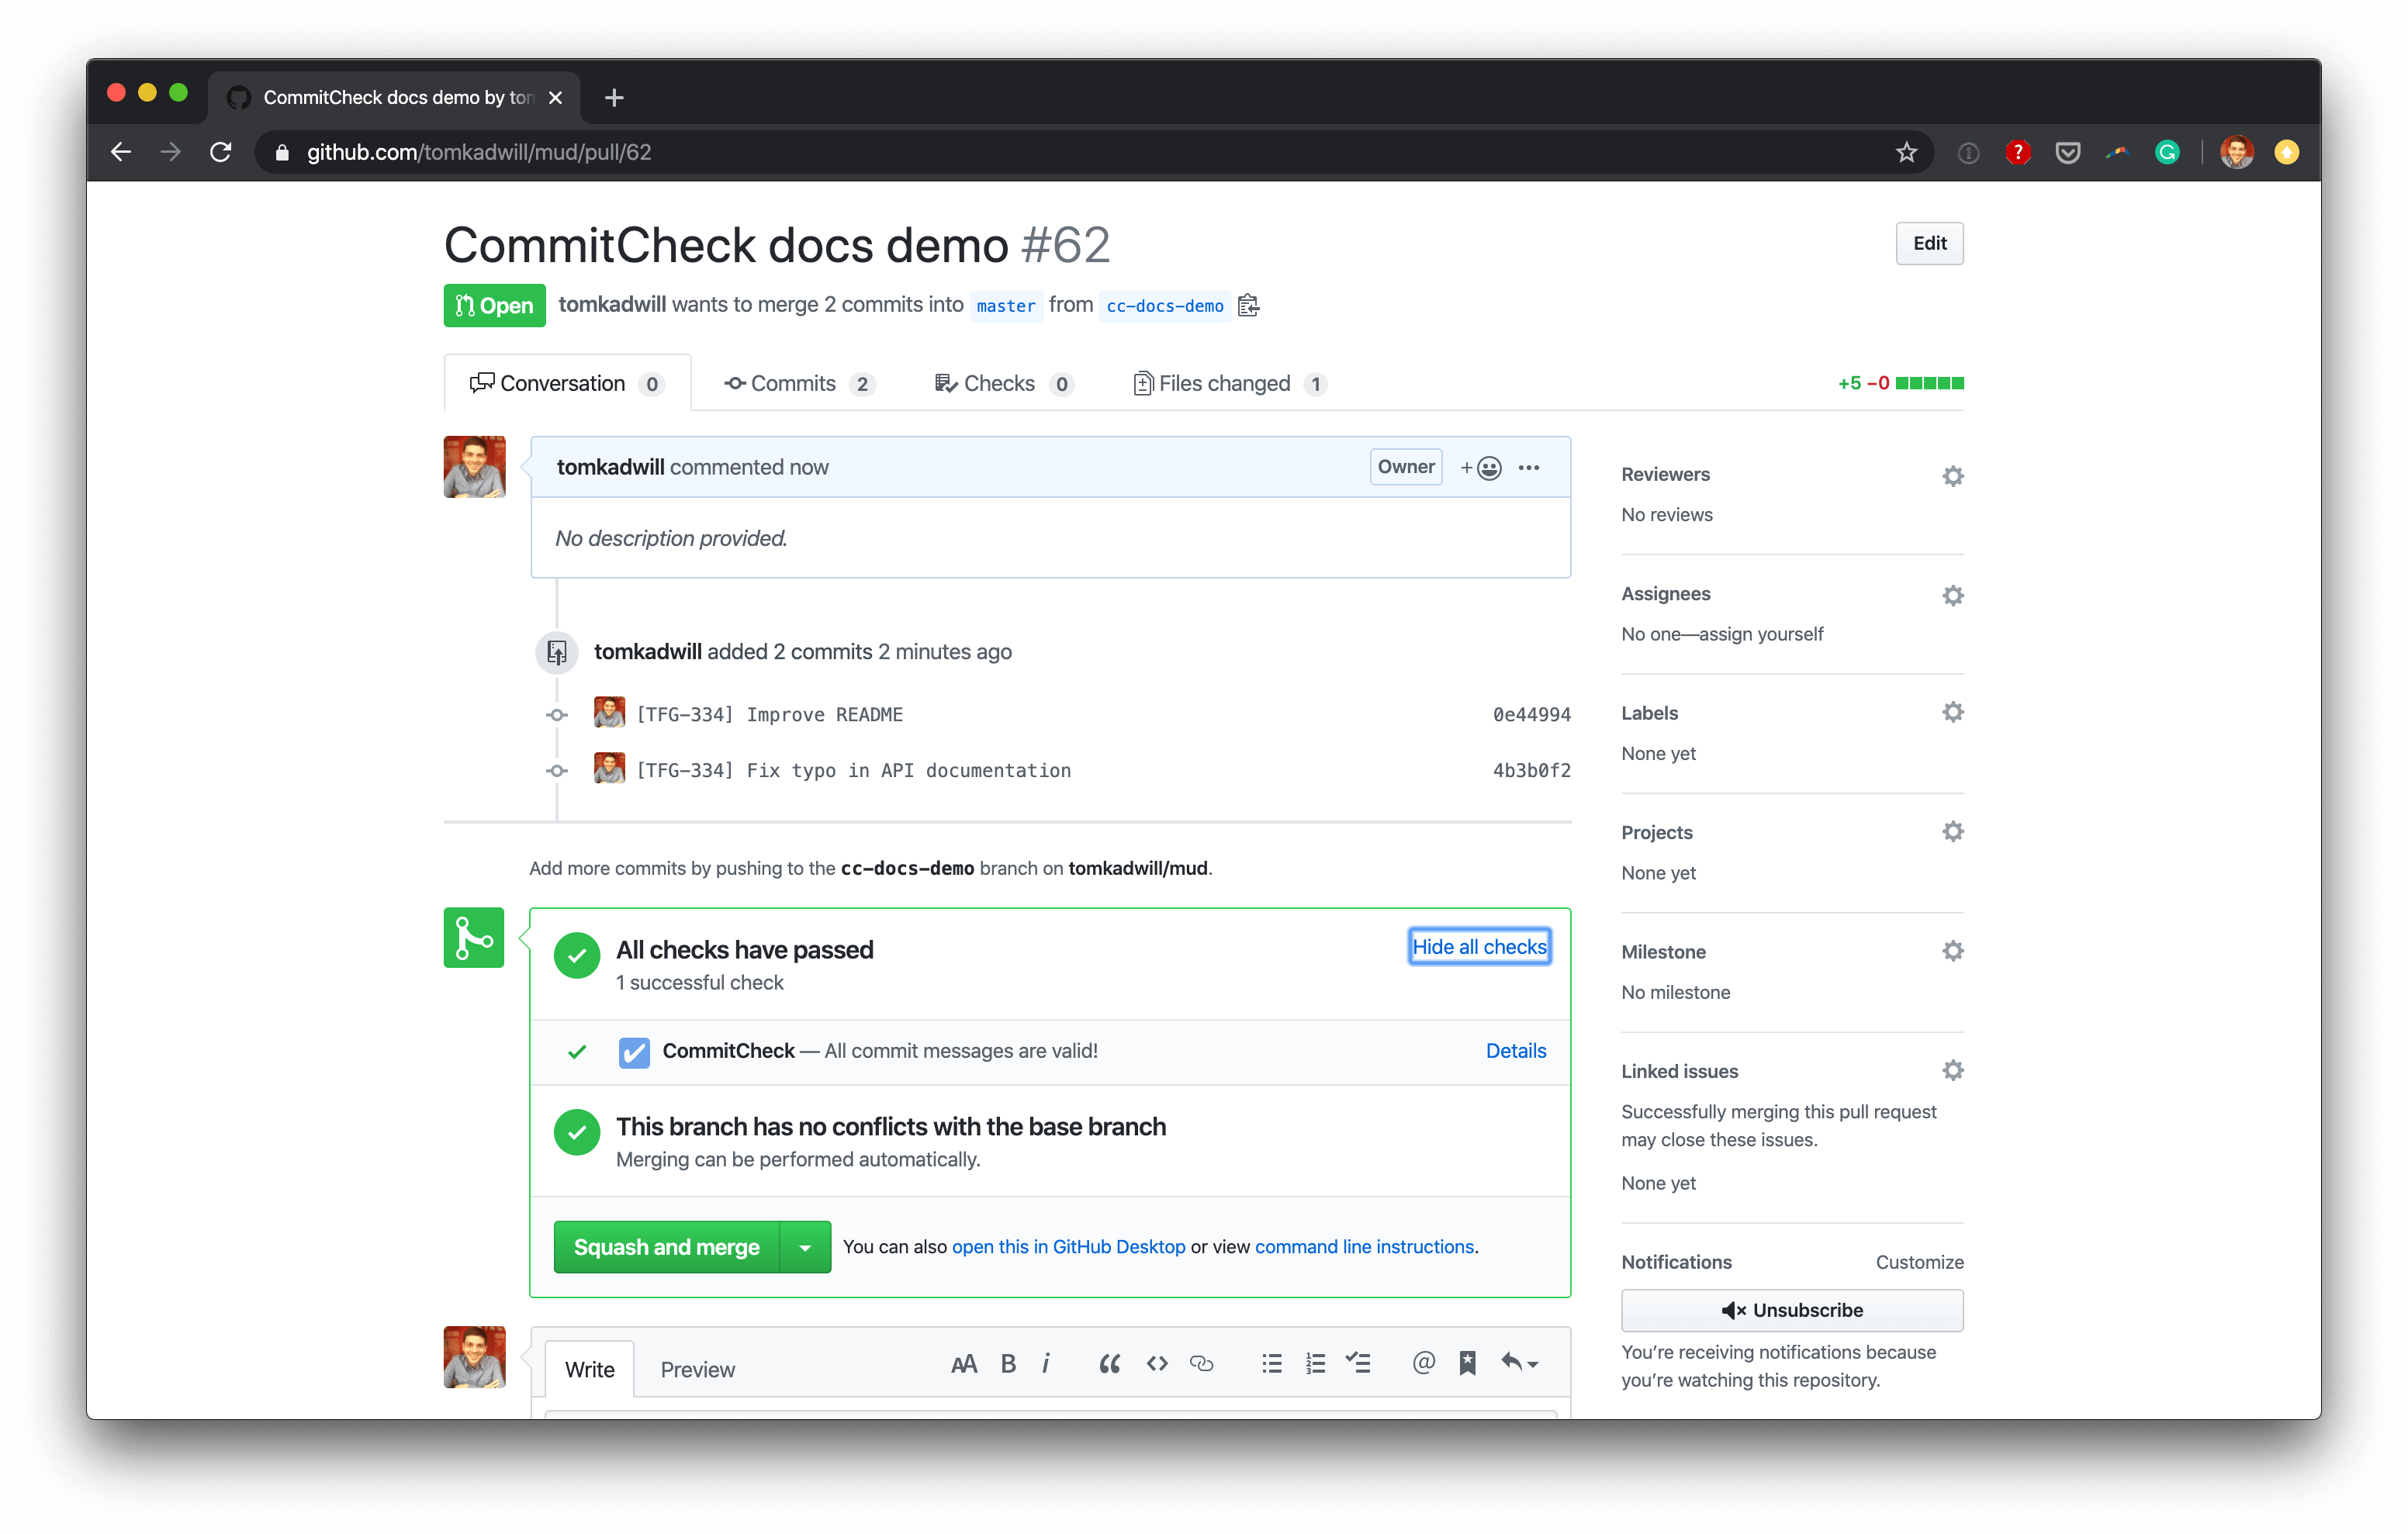The image size is (2408, 1534).
Task: Click Customize notifications link
Action: pyautogui.click(x=1919, y=1262)
